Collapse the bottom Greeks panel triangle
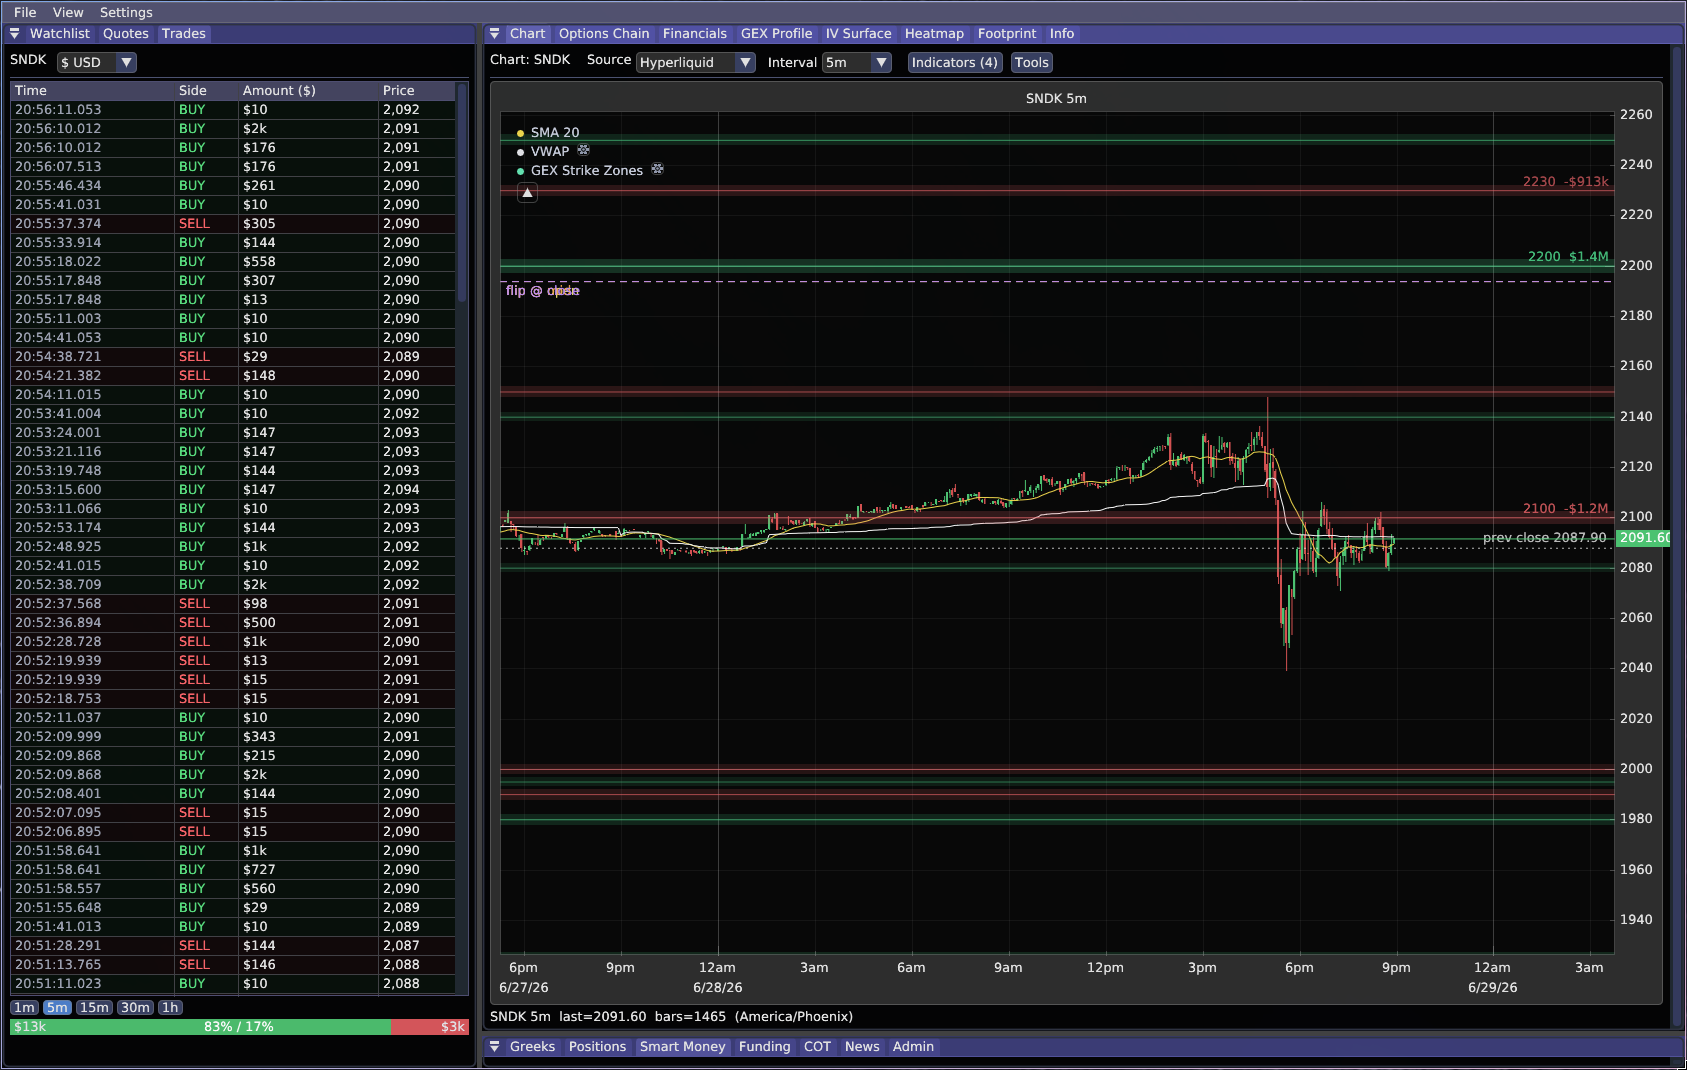 point(494,1046)
